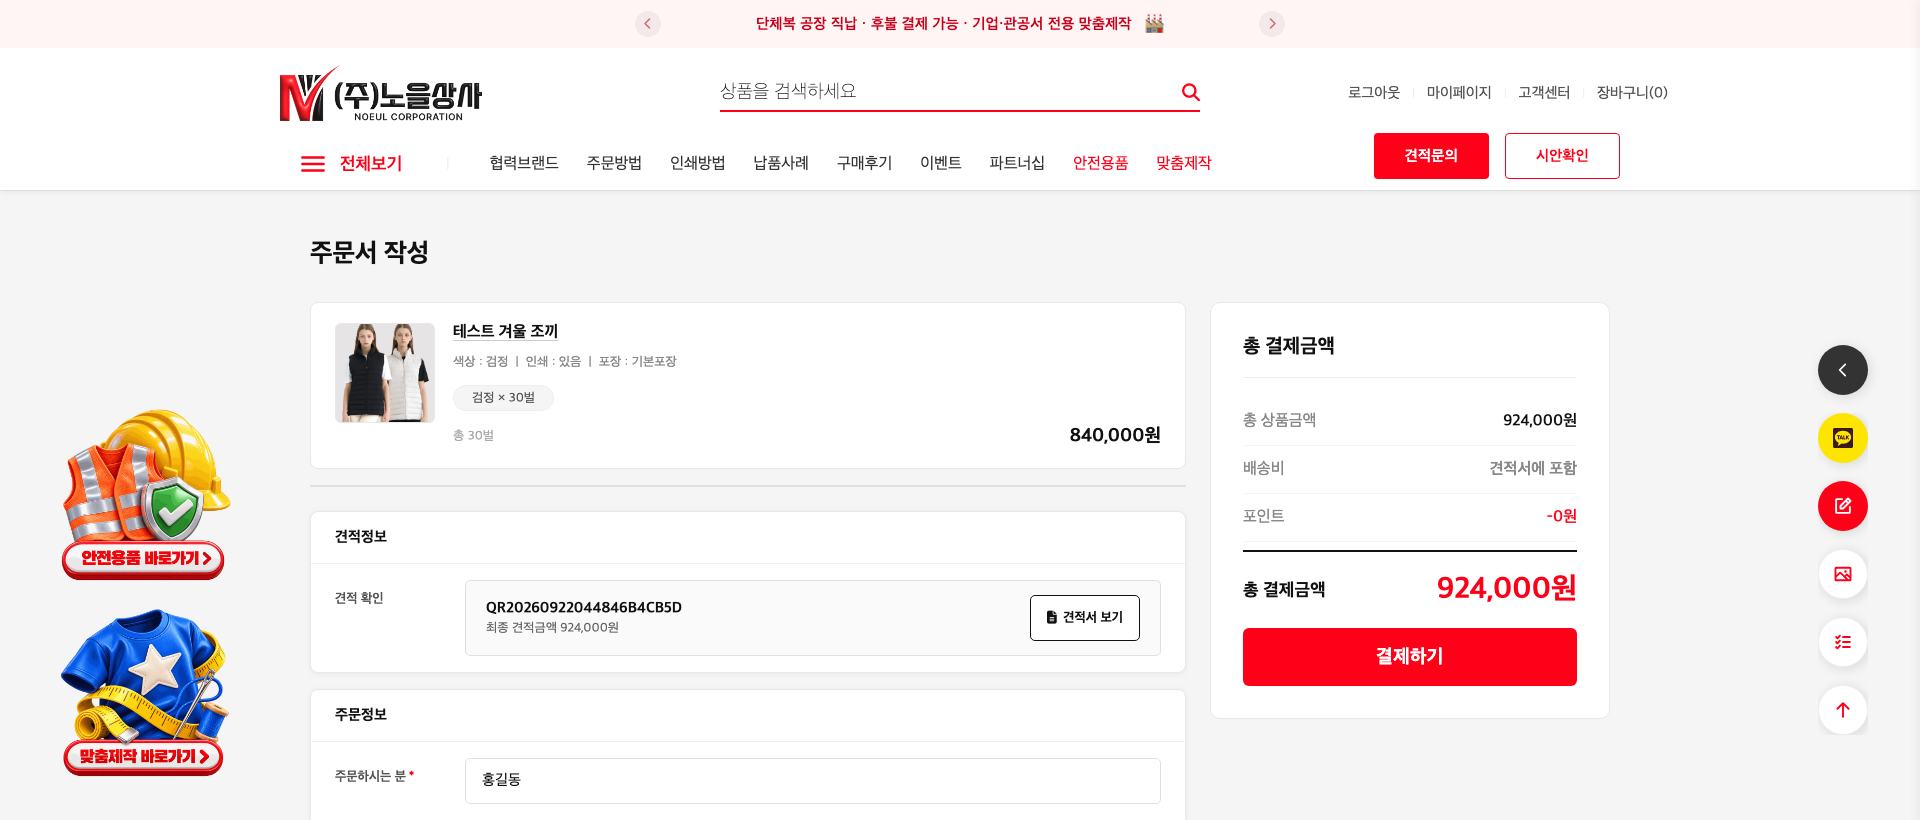The height and width of the screenshot is (820, 1920).
Task: Open 장바구니(0) cart link
Action: pos(1632,92)
